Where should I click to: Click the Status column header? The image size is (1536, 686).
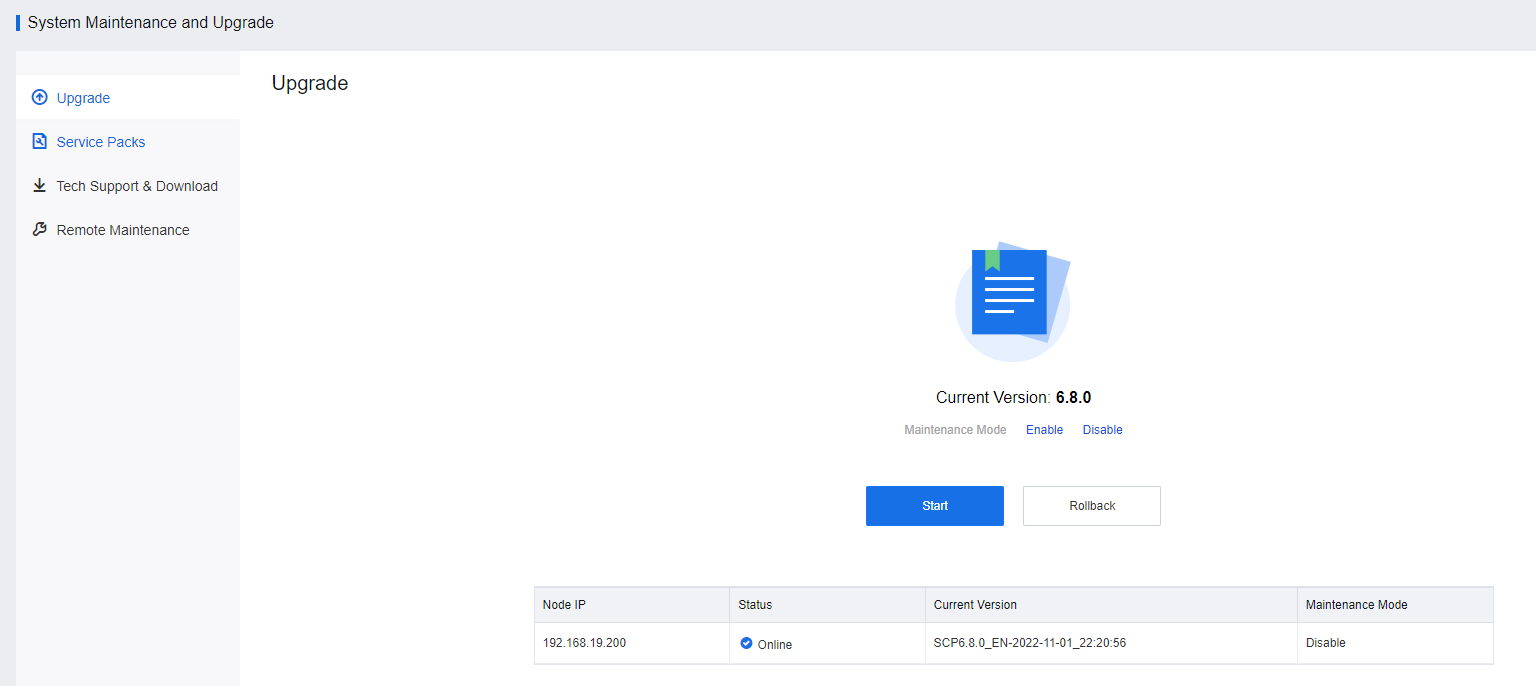pos(755,605)
